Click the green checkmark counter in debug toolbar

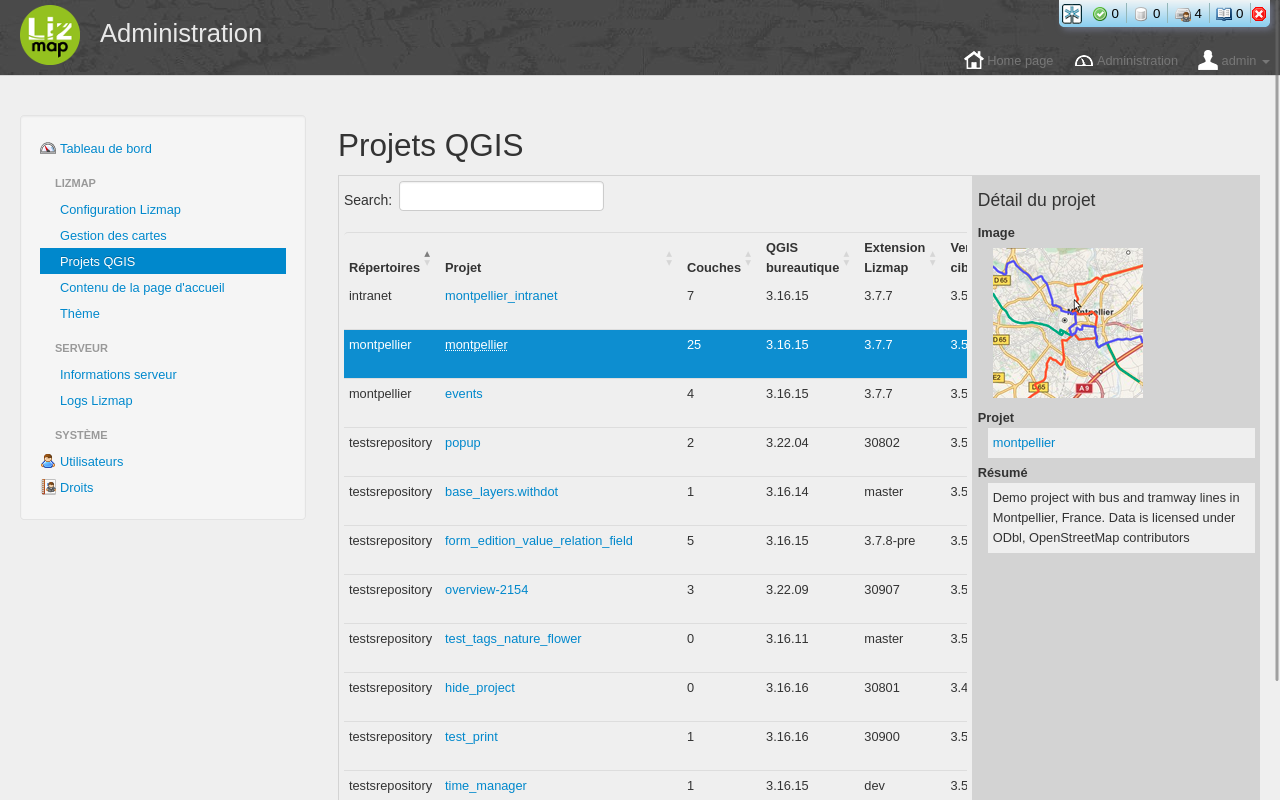pos(1102,13)
